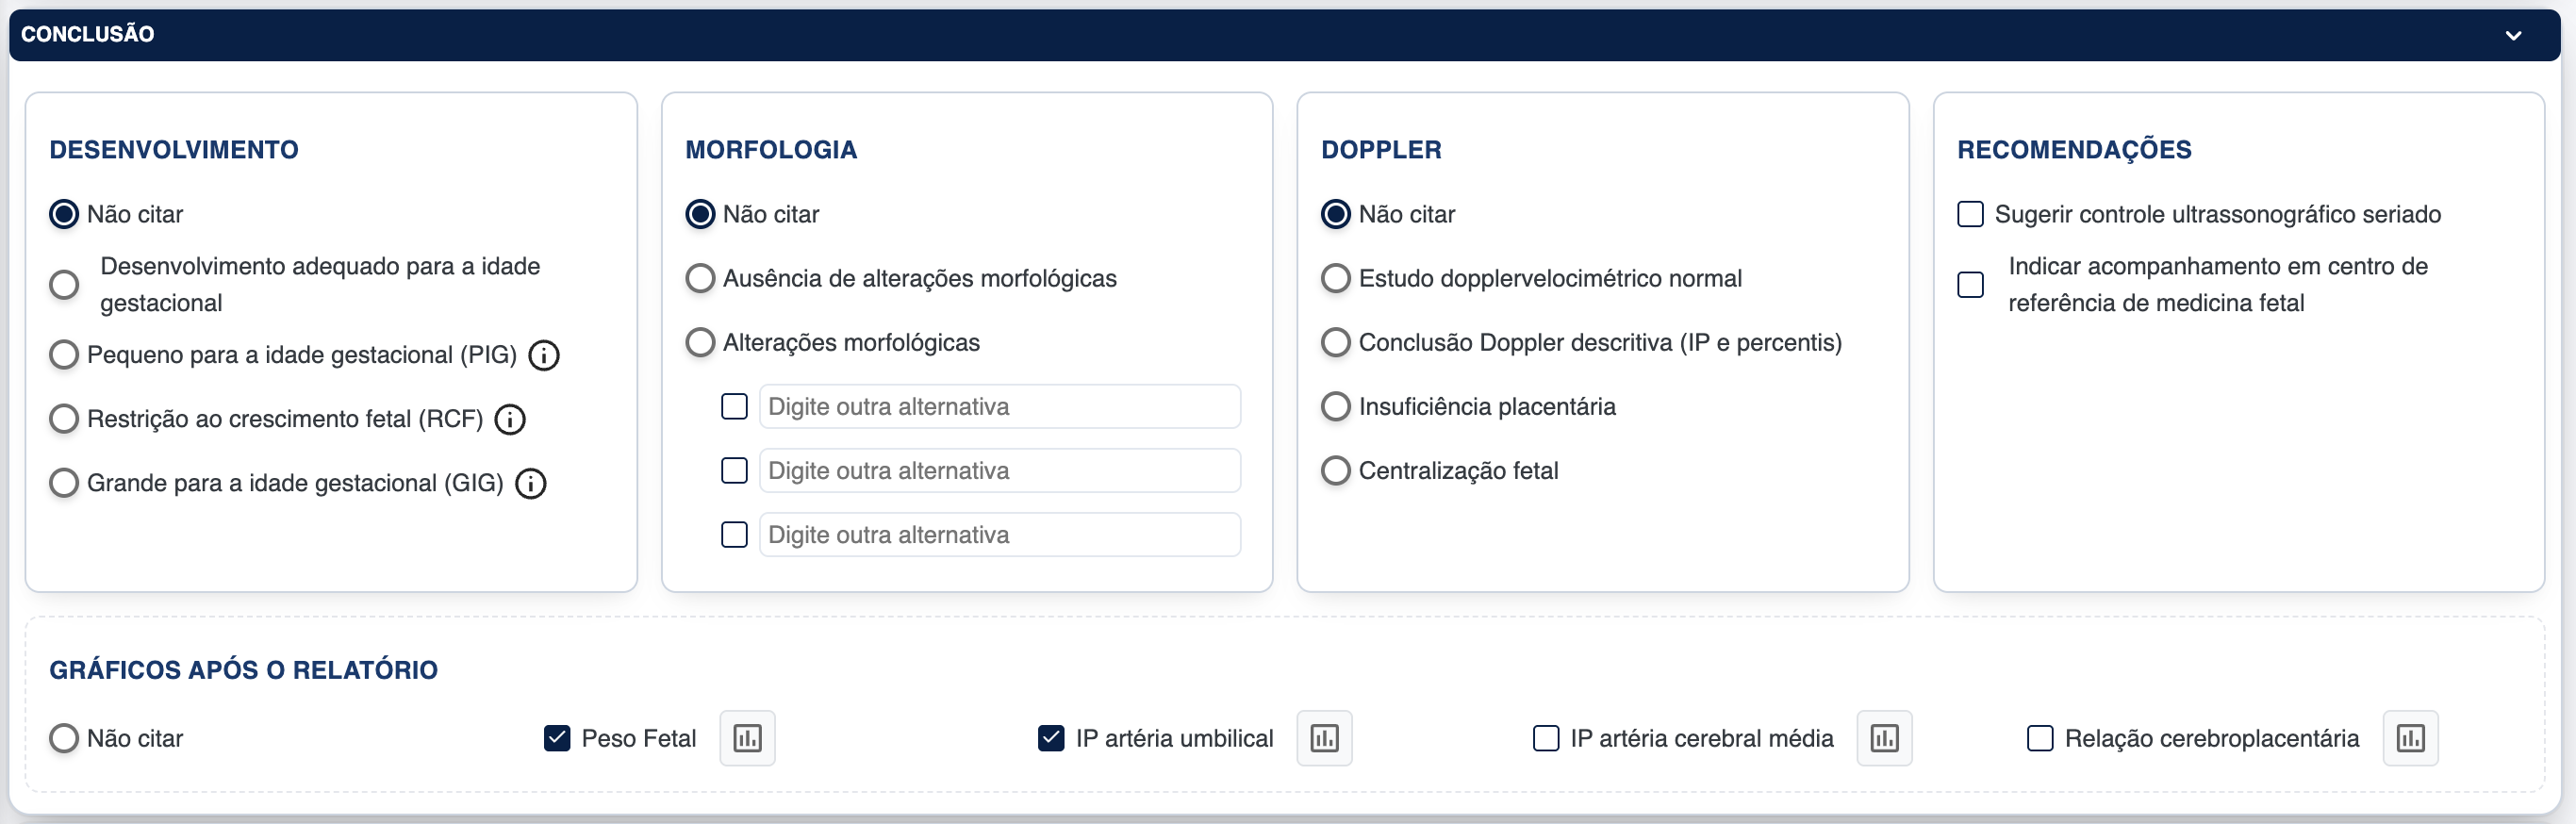Select Estudo dopplervelocimétrico normal option
The image size is (2576, 824).
tap(1336, 278)
